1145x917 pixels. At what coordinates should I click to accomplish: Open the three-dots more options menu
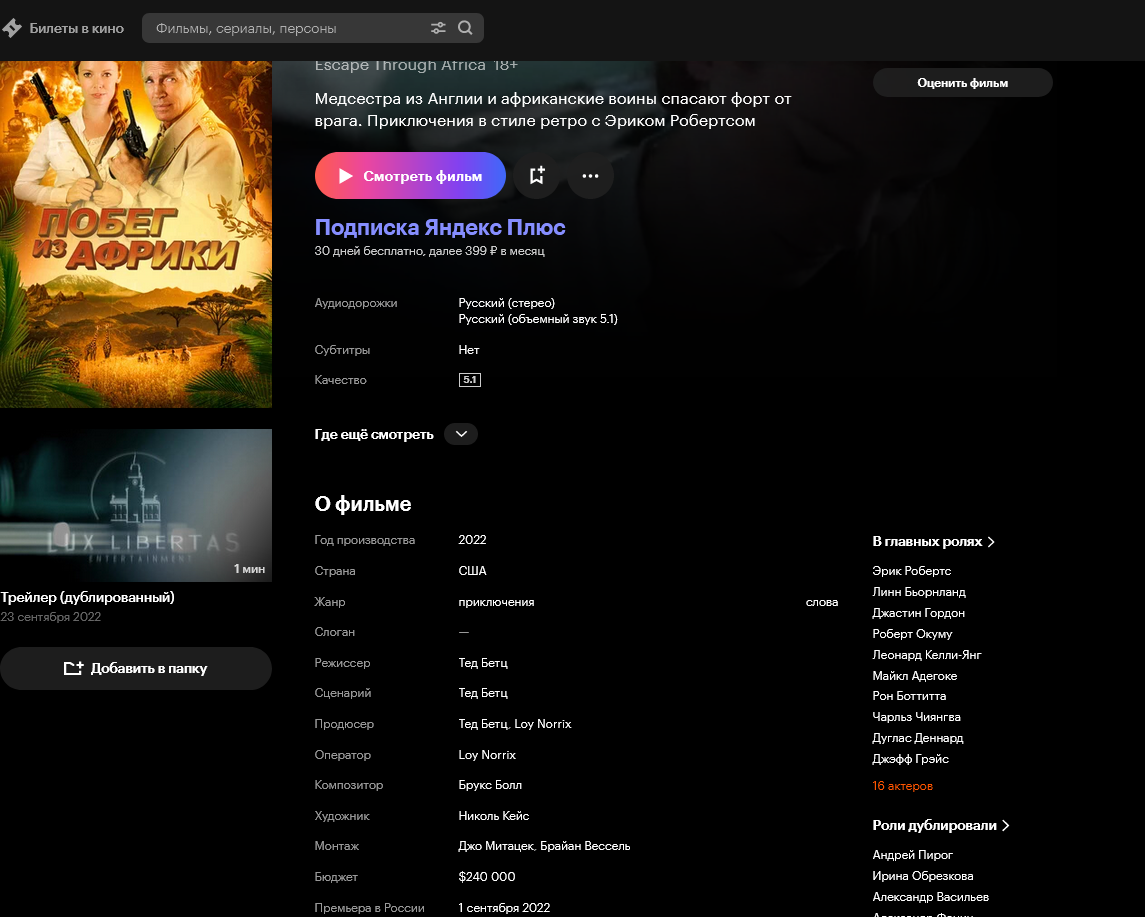click(590, 175)
